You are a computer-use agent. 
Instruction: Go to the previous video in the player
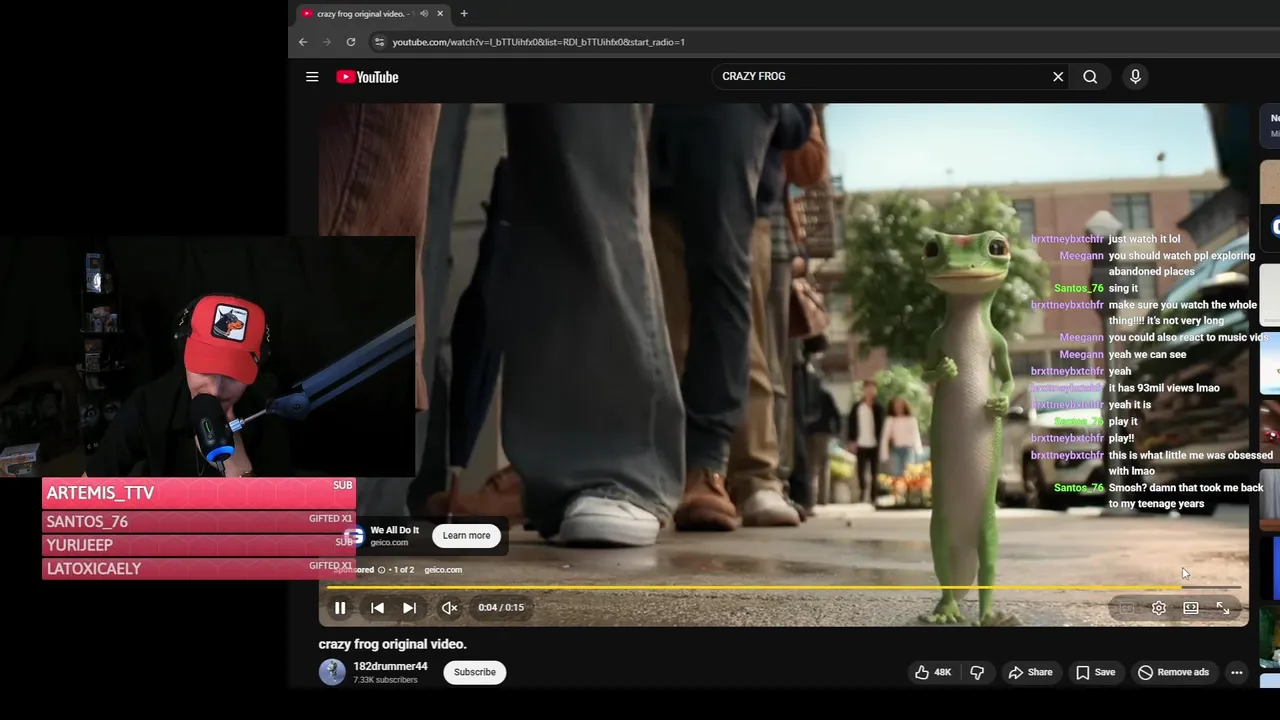(377, 608)
